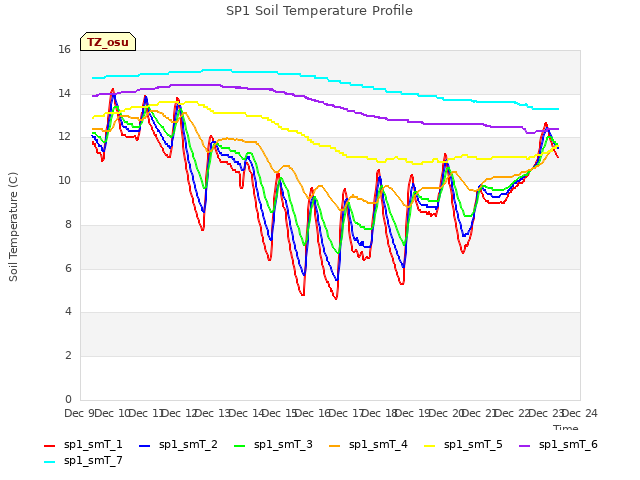This screenshot has height=480, width=640.
Task: Click the sp1_smT_2 blue legend swatch
Action: click(x=144, y=446)
